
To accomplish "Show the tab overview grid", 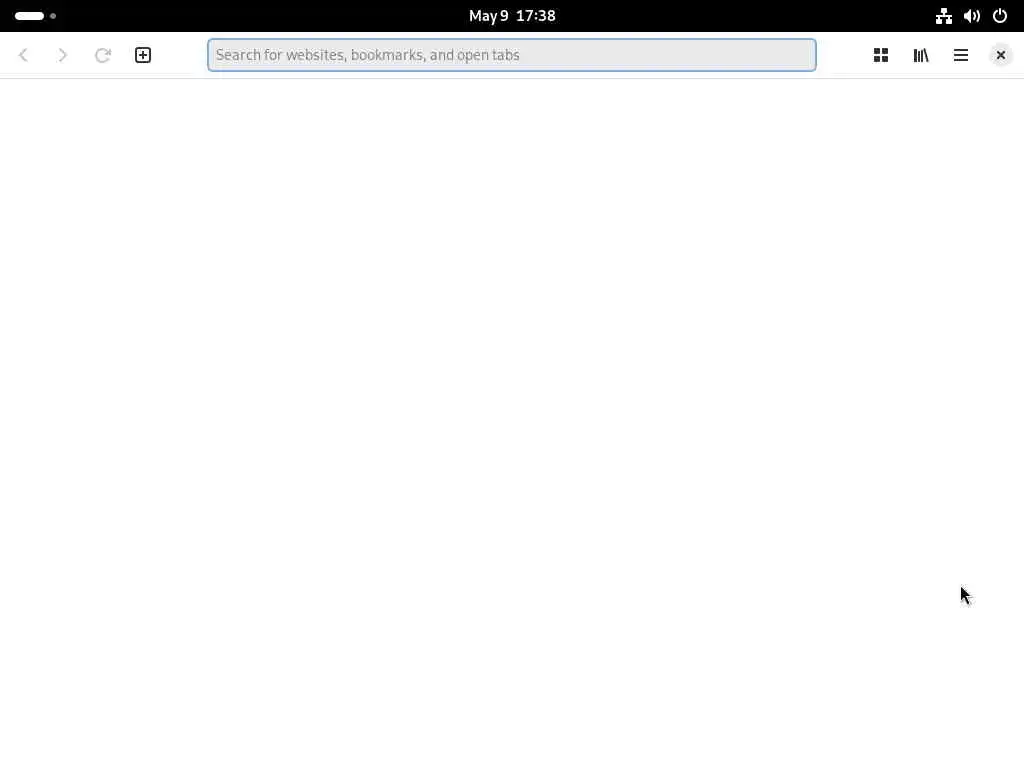I will [881, 55].
